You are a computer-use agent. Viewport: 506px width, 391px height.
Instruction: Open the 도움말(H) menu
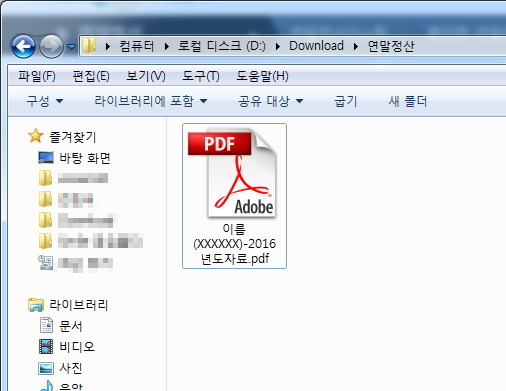coord(262,76)
